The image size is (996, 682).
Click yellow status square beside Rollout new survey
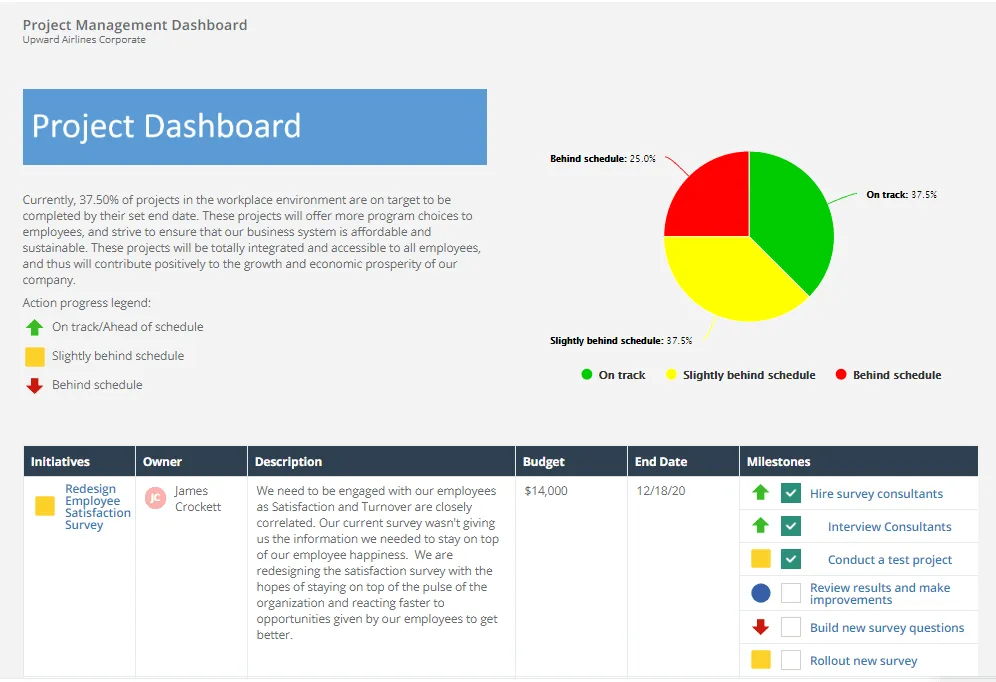click(x=760, y=660)
